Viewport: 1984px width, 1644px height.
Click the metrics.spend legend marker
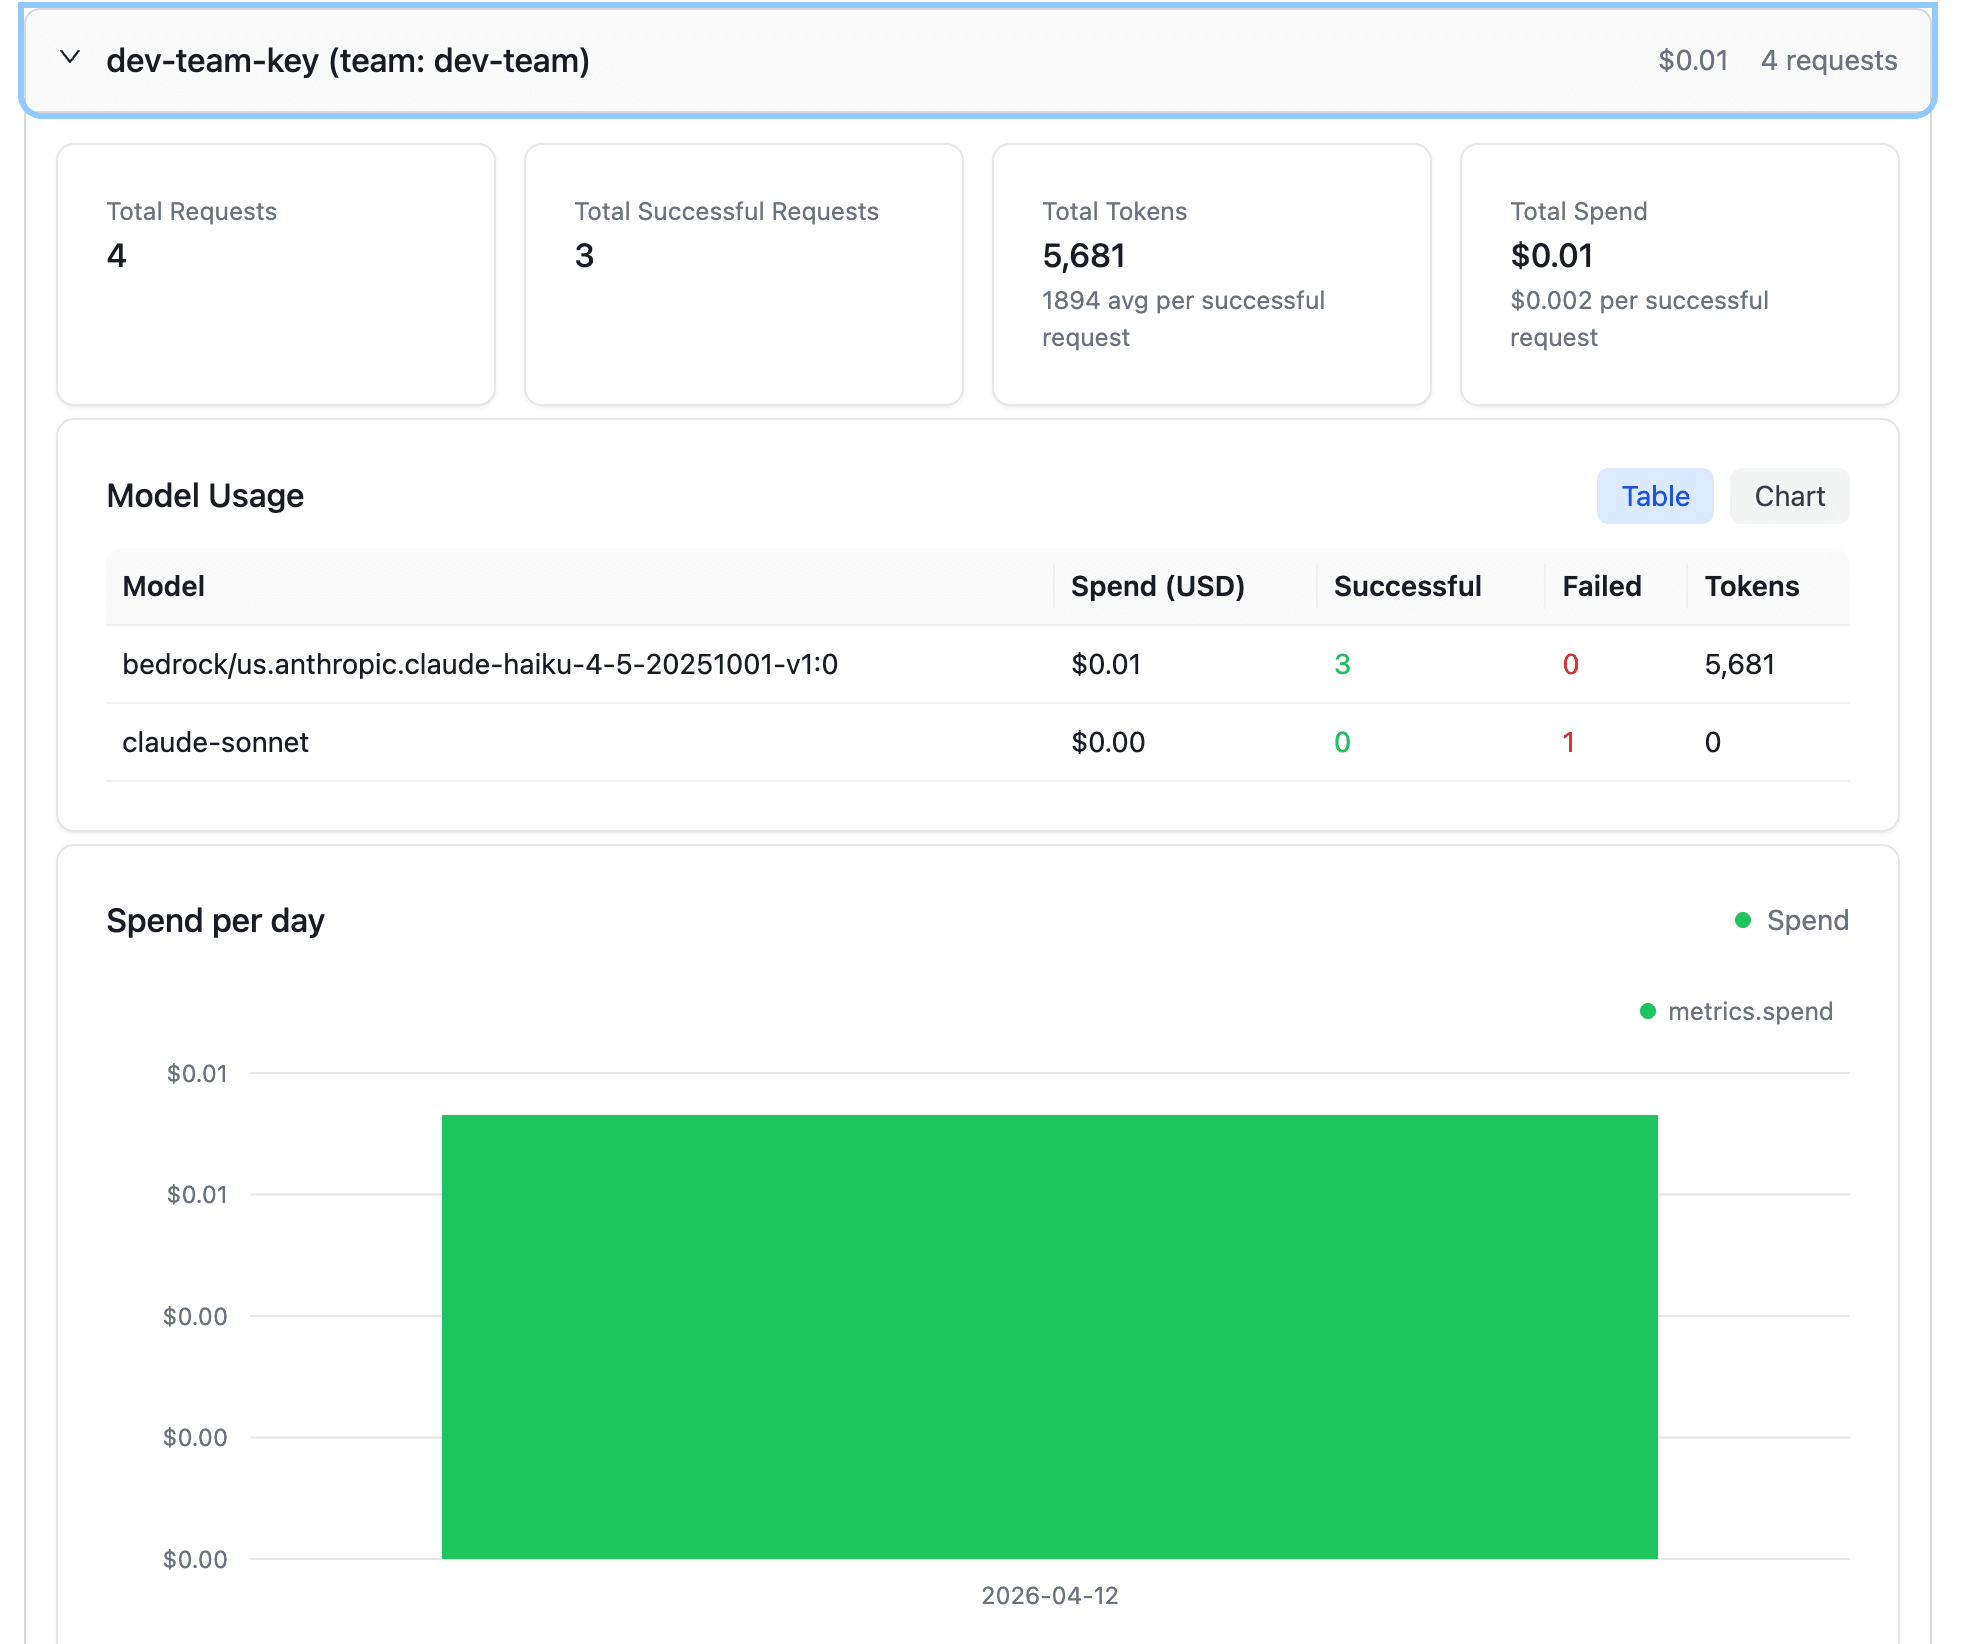click(x=1648, y=1011)
